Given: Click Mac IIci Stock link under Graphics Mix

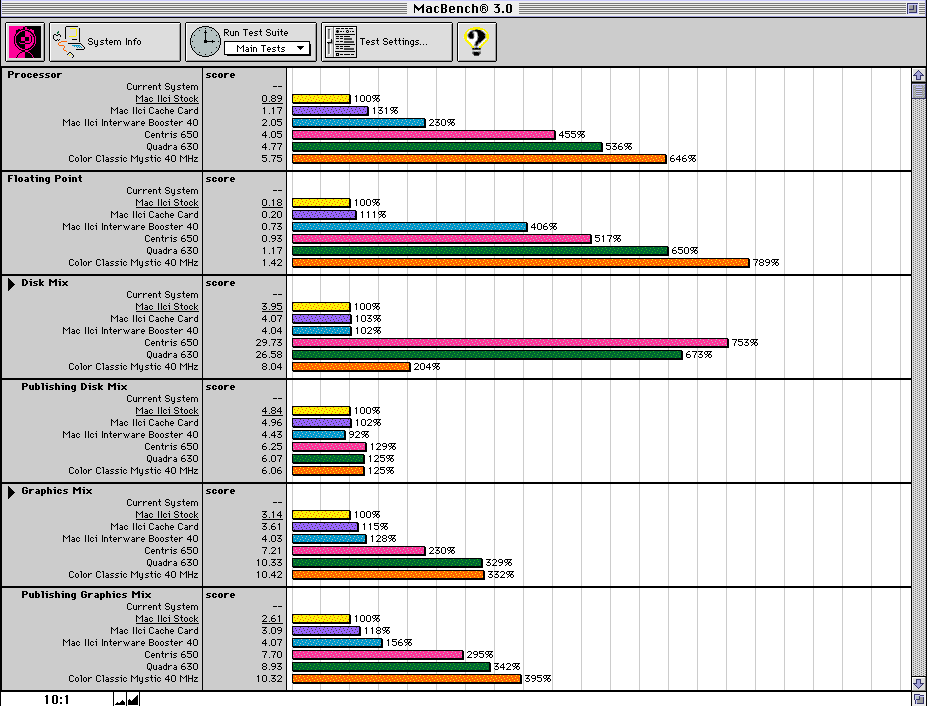Looking at the screenshot, I should point(167,515).
